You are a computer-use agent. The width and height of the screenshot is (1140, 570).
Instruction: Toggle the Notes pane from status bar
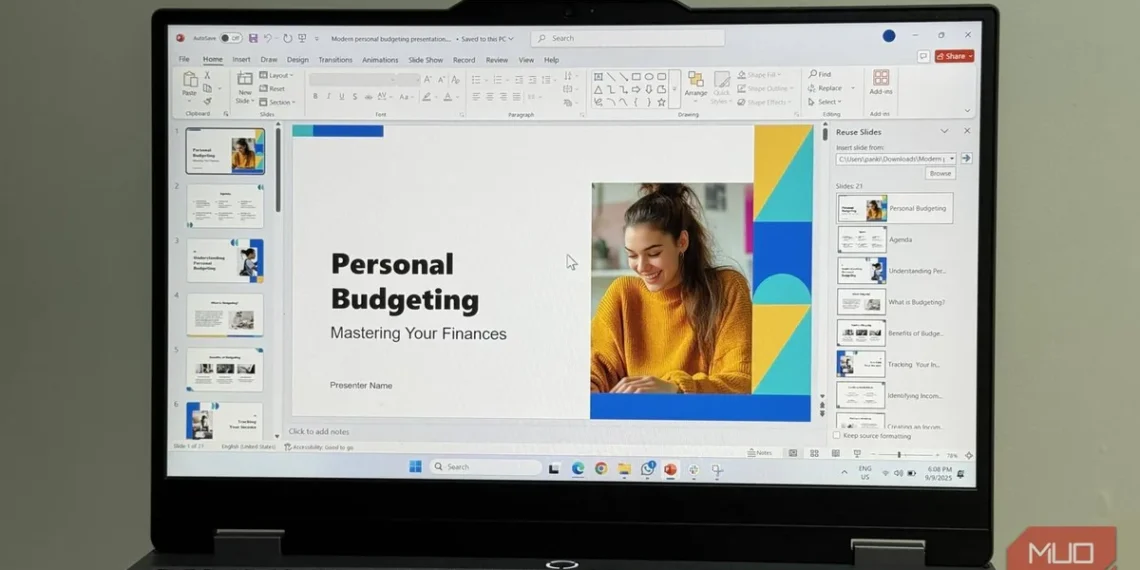click(759, 453)
